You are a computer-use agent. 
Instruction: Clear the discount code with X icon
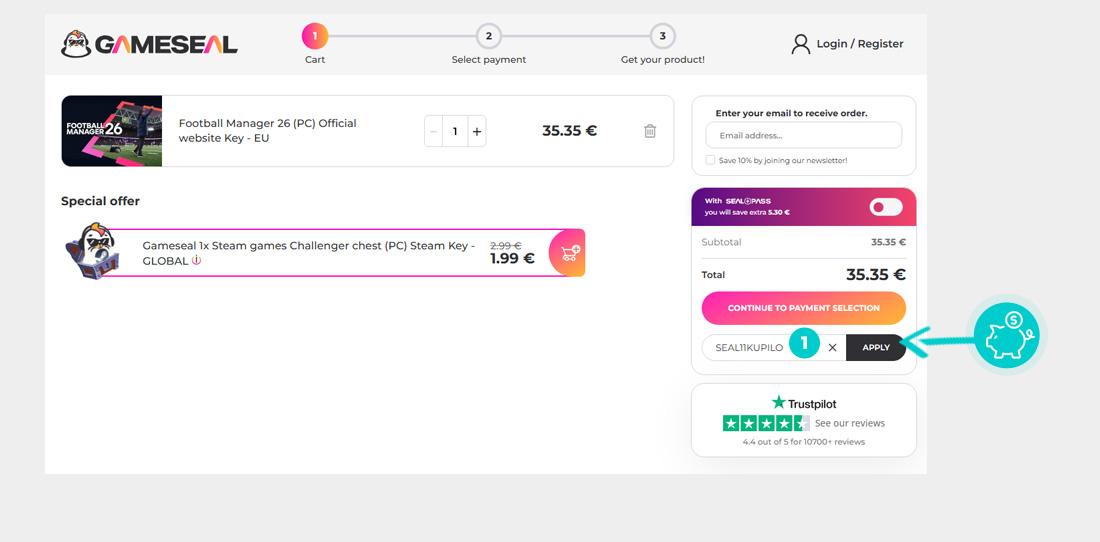(832, 348)
